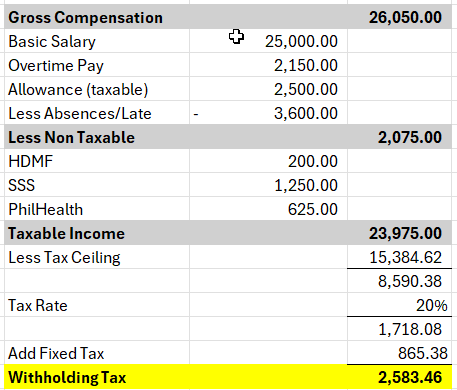The width and height of the screenshot is (457, 390).
Task: Select the yellow Withholding Tax 2,583.46 cell
Action: [399, 377]
